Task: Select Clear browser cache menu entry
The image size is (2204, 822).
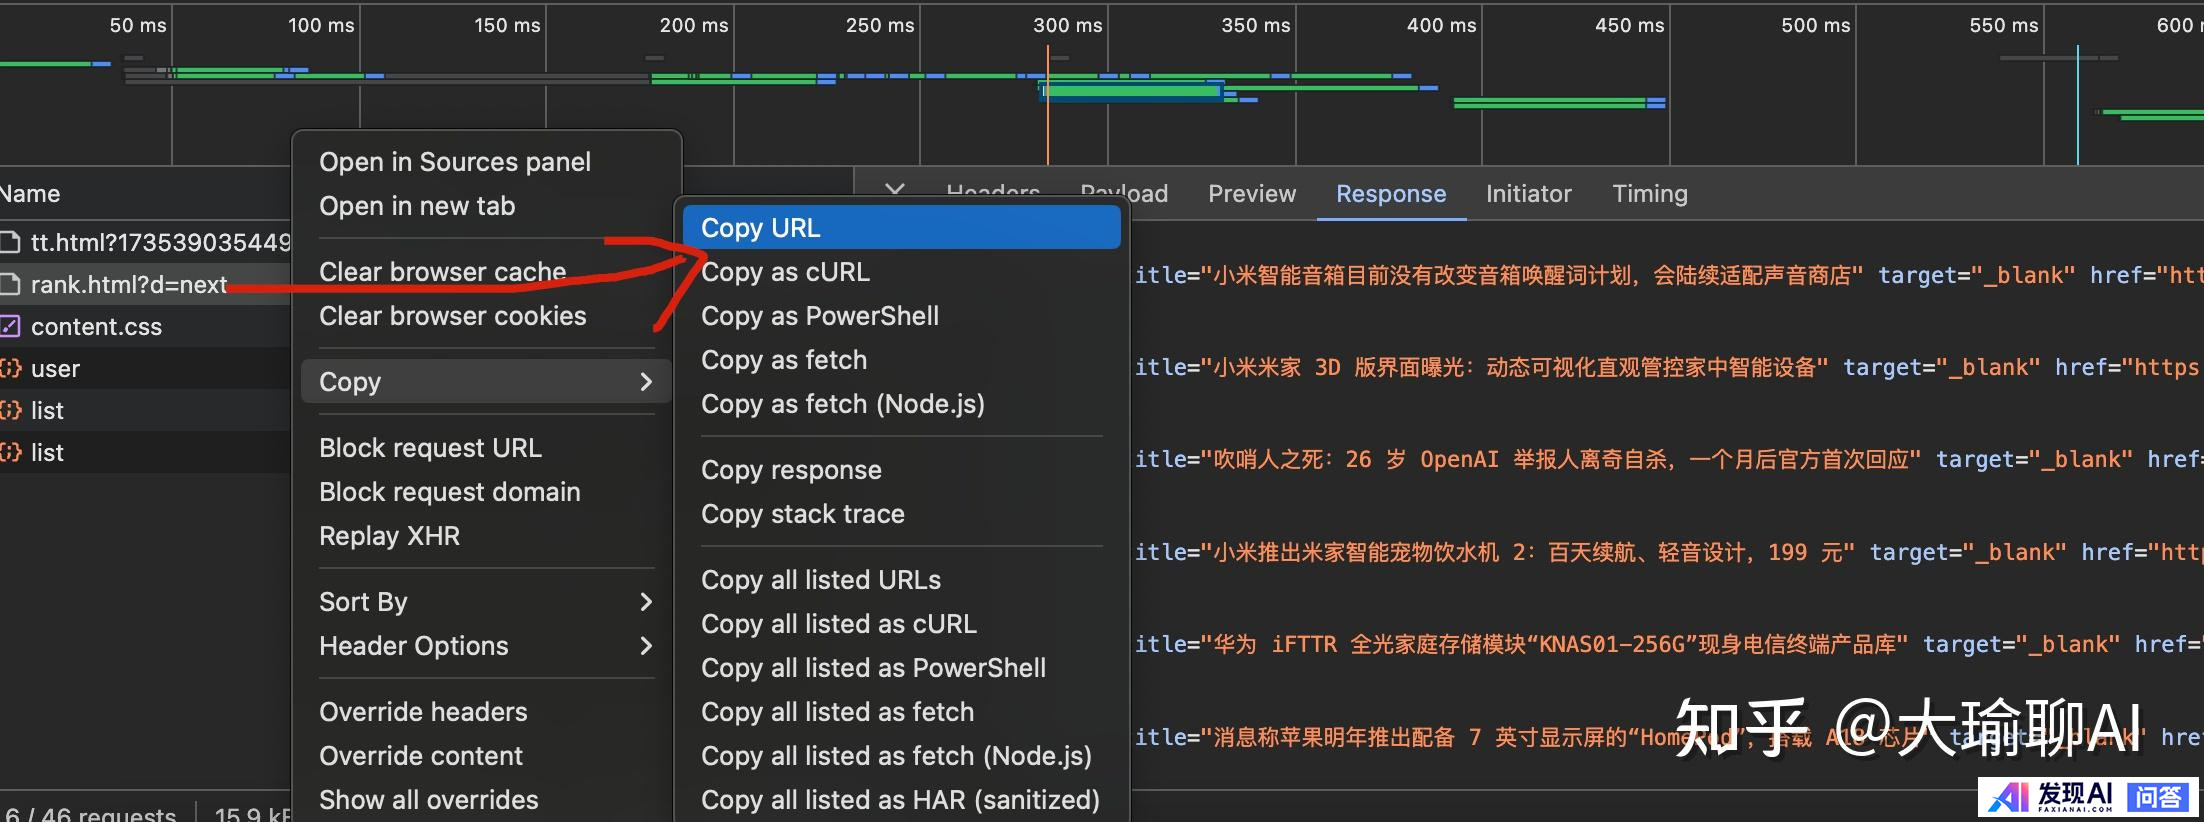Action: tap(442, 272)
